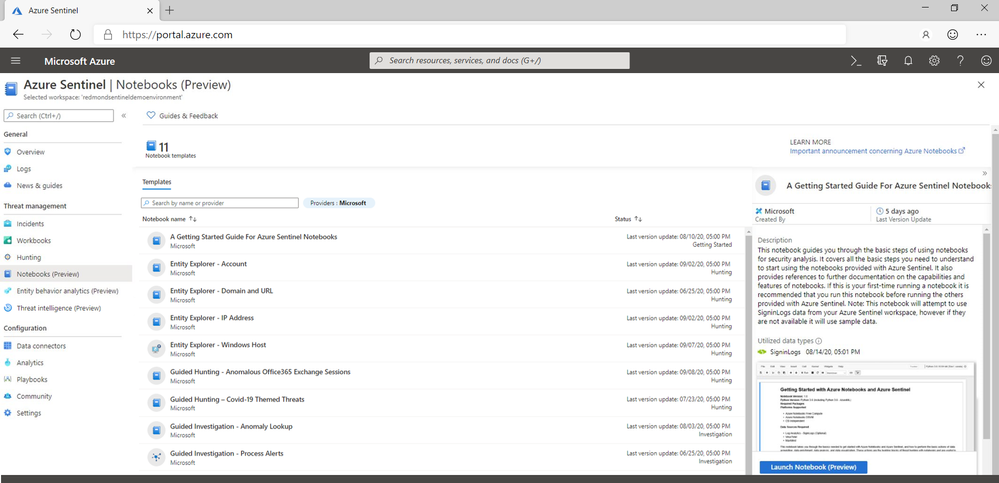Select Entity Explorer - Windows Host notebook
Screen dimensions: 999x483
[442, 349]
